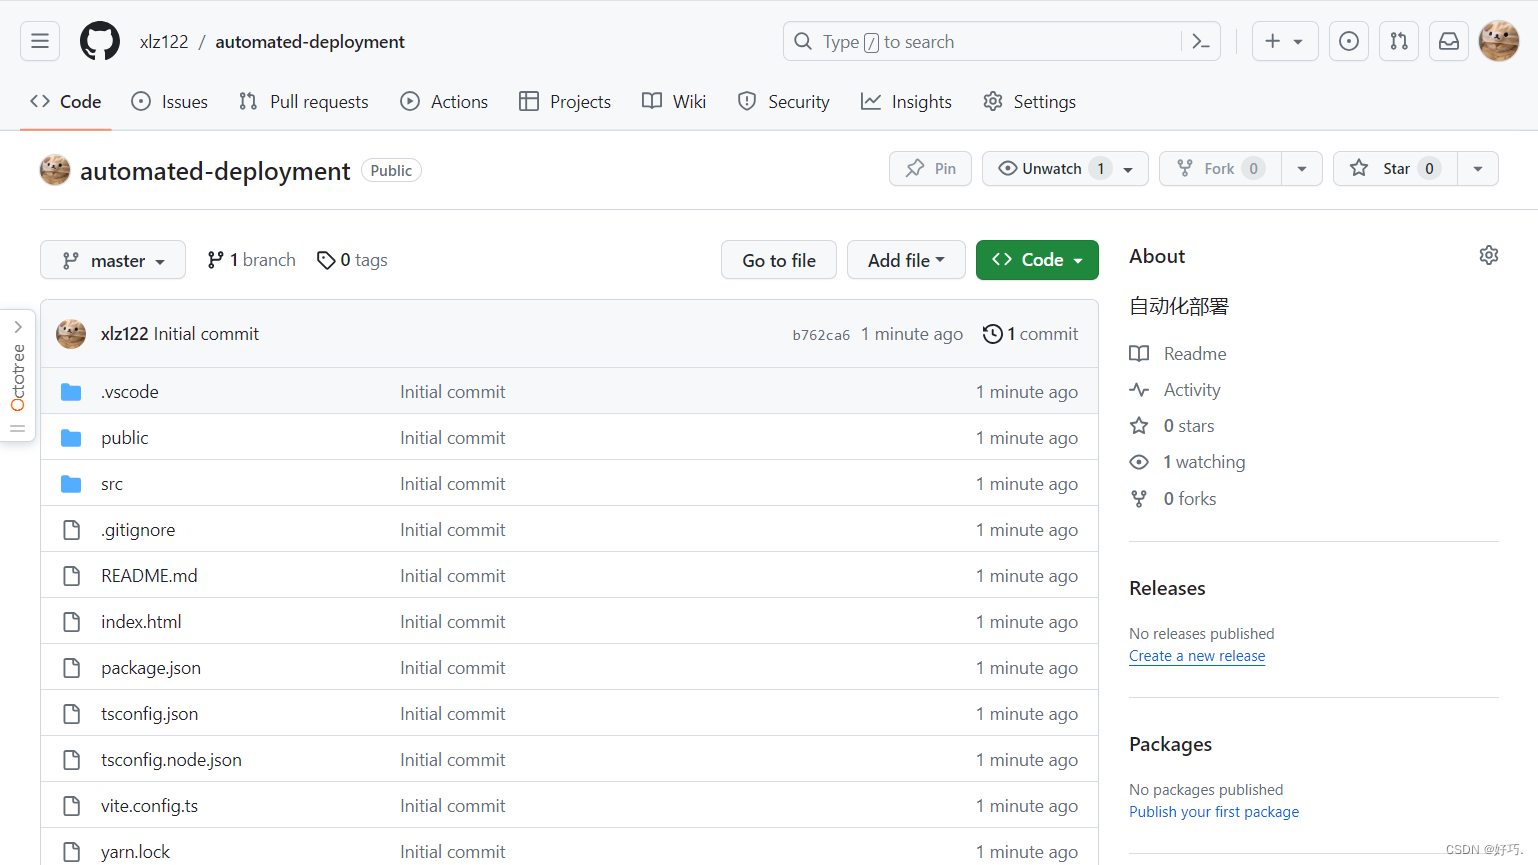1538x865 pixels.
Task: Open the Insights tab
Action: pyautogui.click(x=907, y=102)
